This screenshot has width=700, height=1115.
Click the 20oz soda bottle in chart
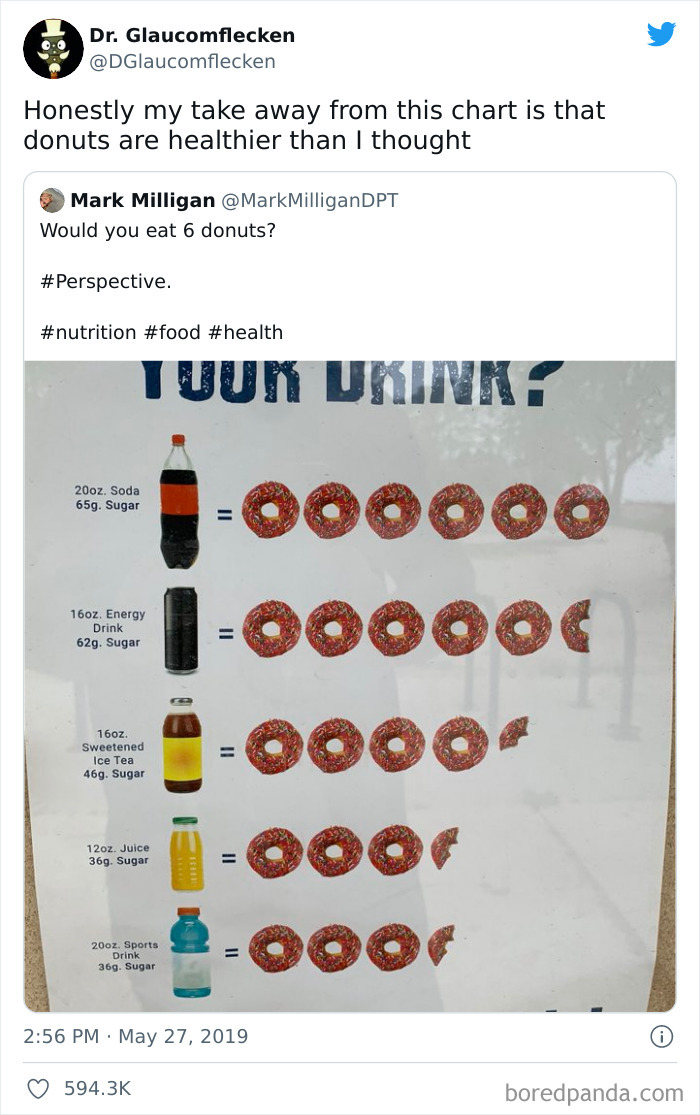pyautogui.click(x=180, y=501)
